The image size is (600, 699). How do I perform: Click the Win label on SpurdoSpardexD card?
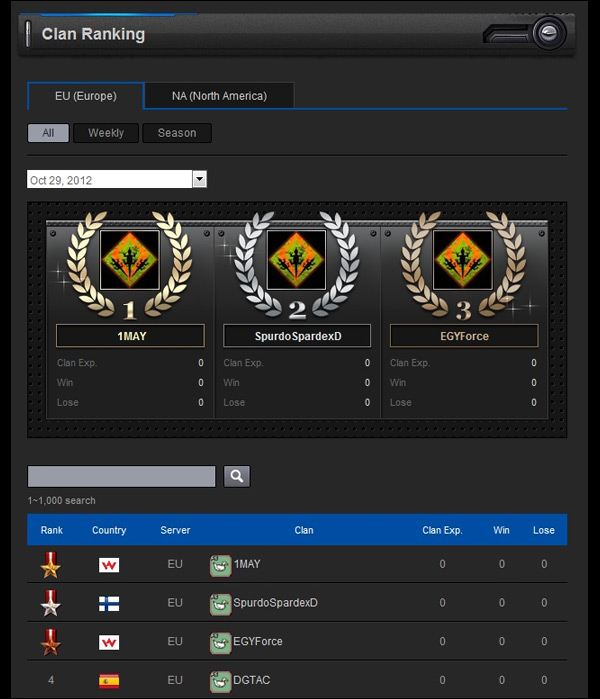pos(231,382)
